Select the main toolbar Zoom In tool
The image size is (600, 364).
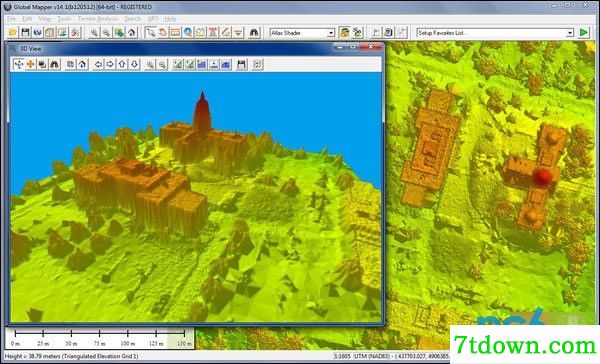click(x=94, y=33)
